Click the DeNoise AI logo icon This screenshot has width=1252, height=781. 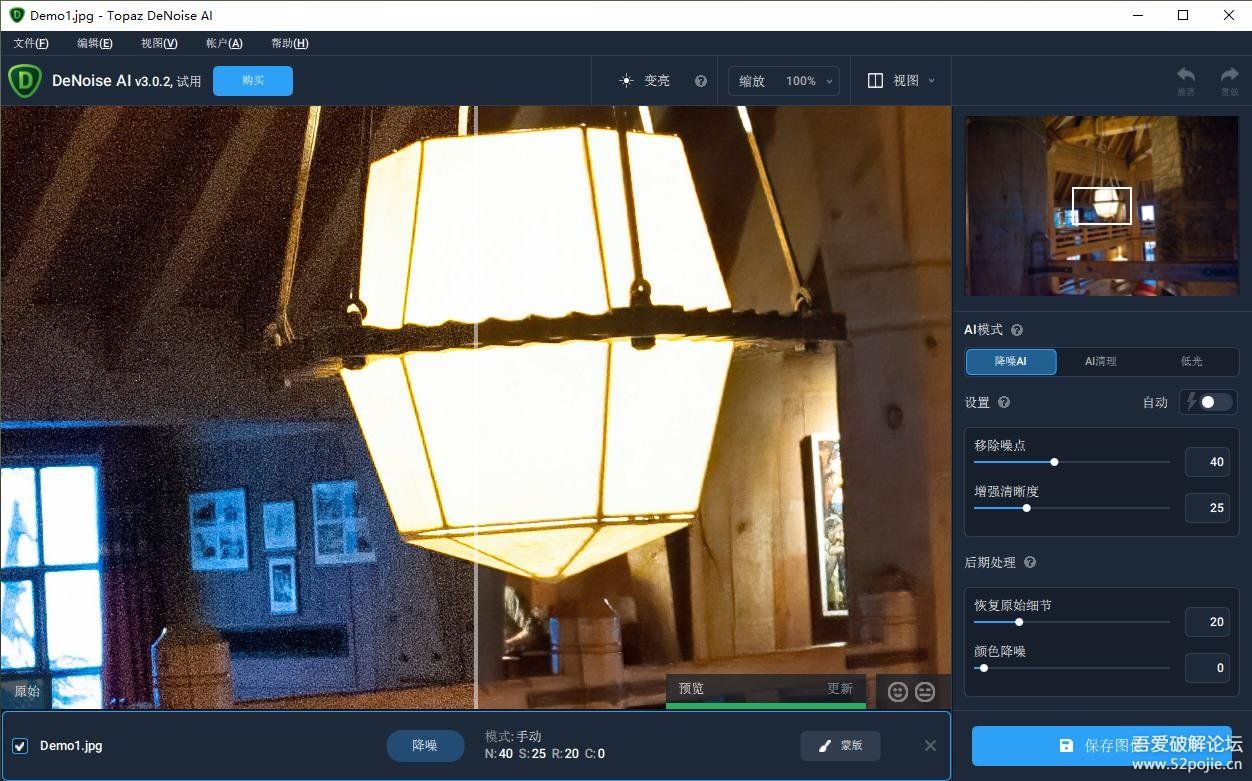coord(22,80)
